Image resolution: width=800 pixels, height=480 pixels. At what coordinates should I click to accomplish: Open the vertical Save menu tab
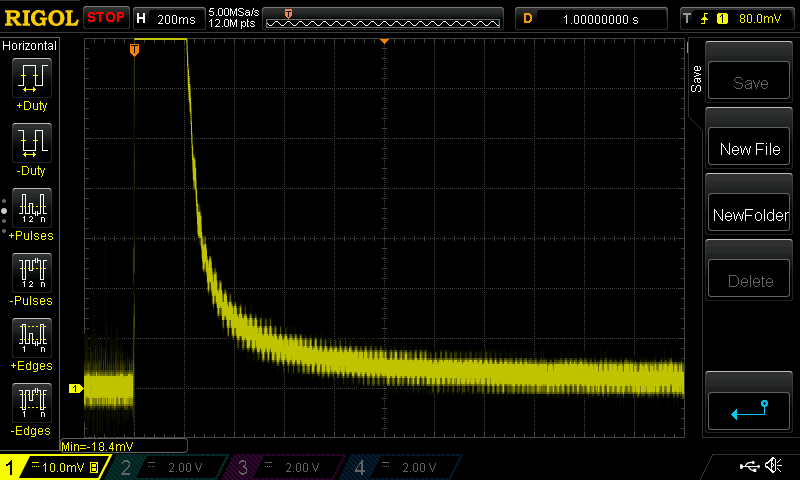(x=696, y=79)
